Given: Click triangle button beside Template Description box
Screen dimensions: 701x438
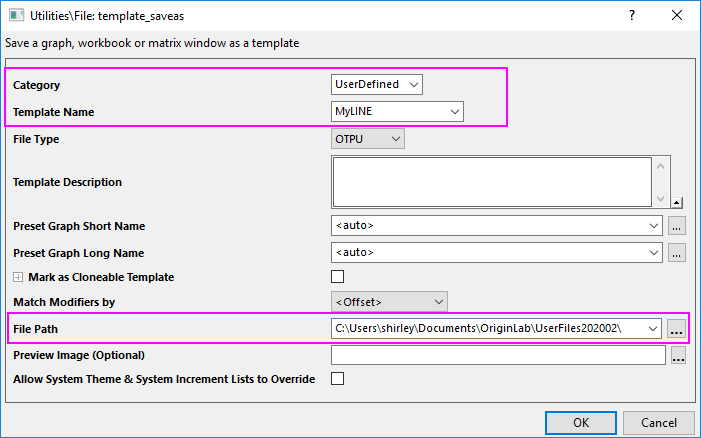Looking at the screenshot, I should pyautogui.click(x=677, y=201).
